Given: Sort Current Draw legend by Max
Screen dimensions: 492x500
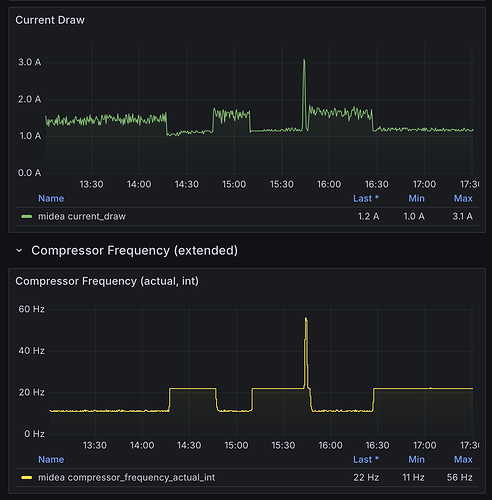Looking at the screenshot, I should tap(463, 198).
